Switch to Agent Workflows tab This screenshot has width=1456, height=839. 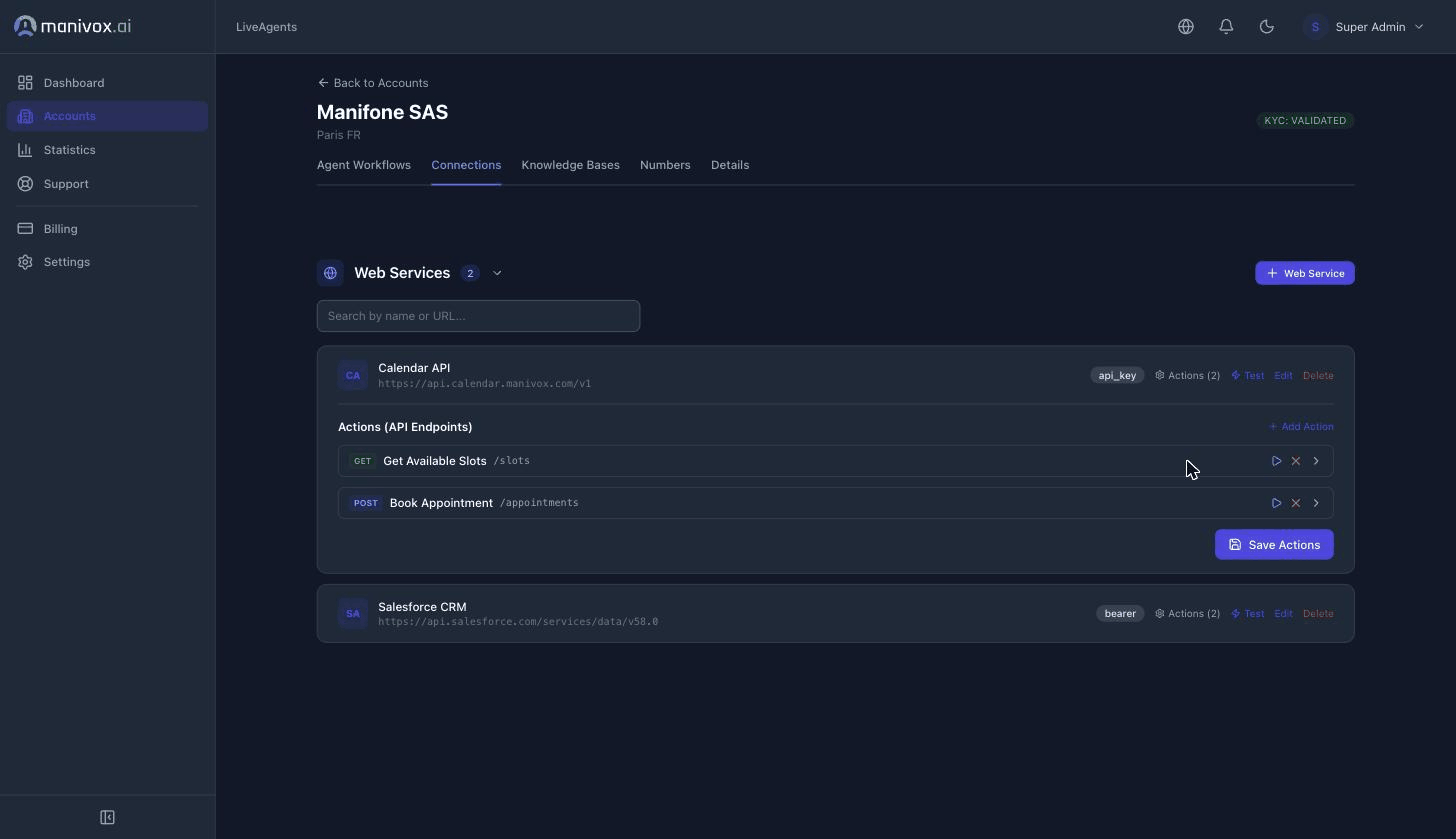[364, 165]
